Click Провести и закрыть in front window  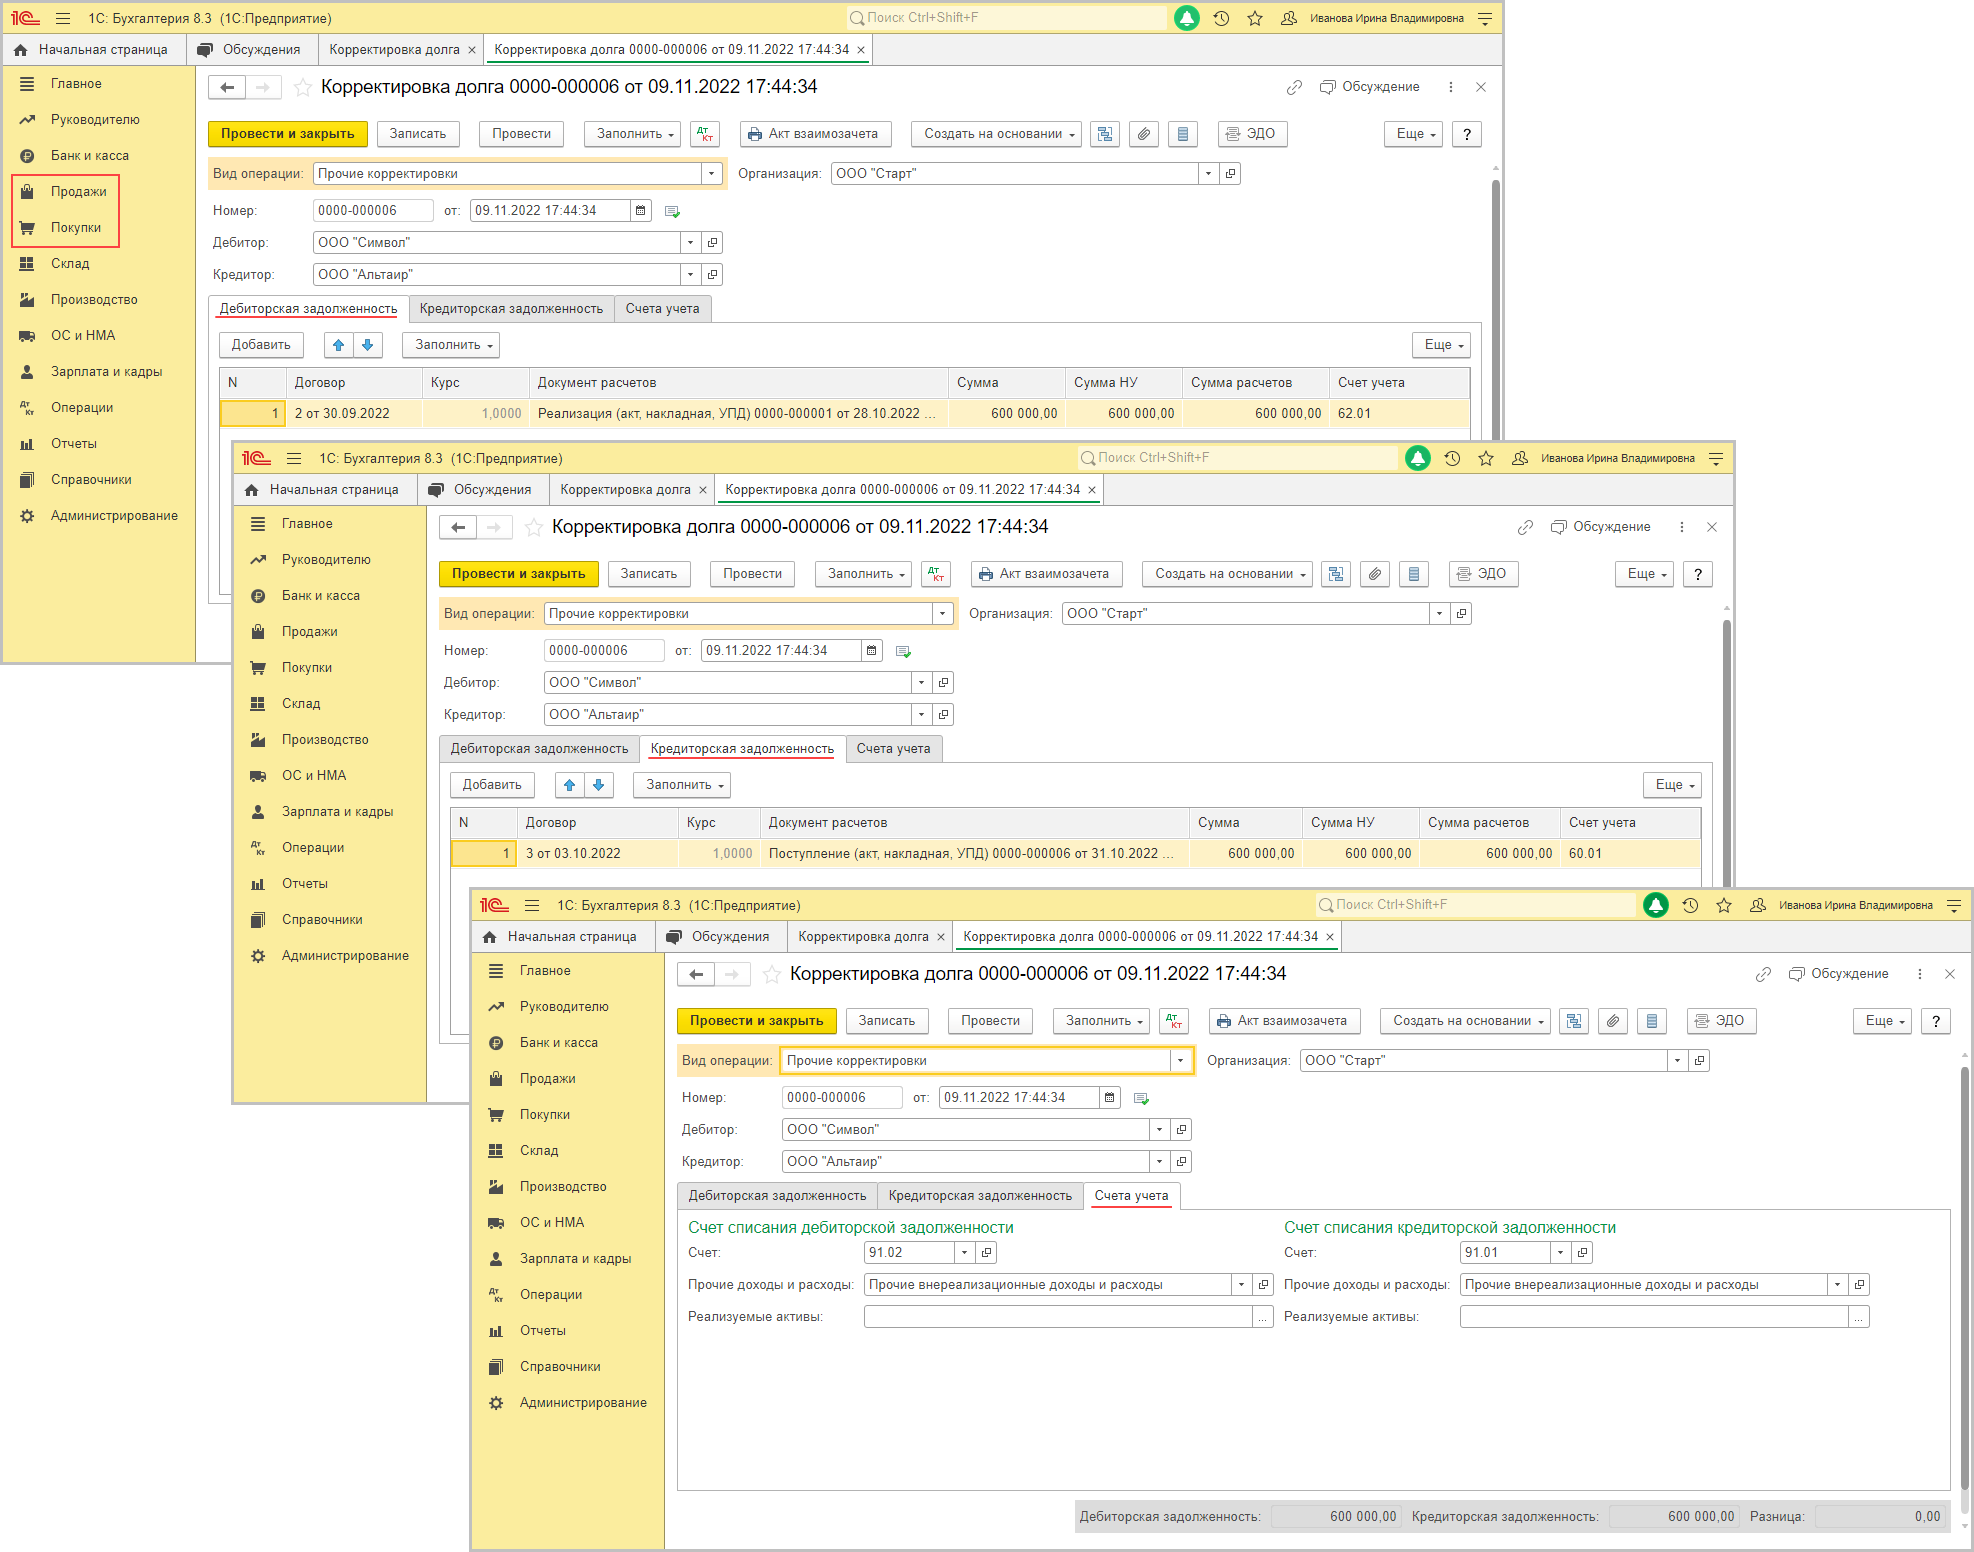pyautogui.click(x=756, y=1021)
